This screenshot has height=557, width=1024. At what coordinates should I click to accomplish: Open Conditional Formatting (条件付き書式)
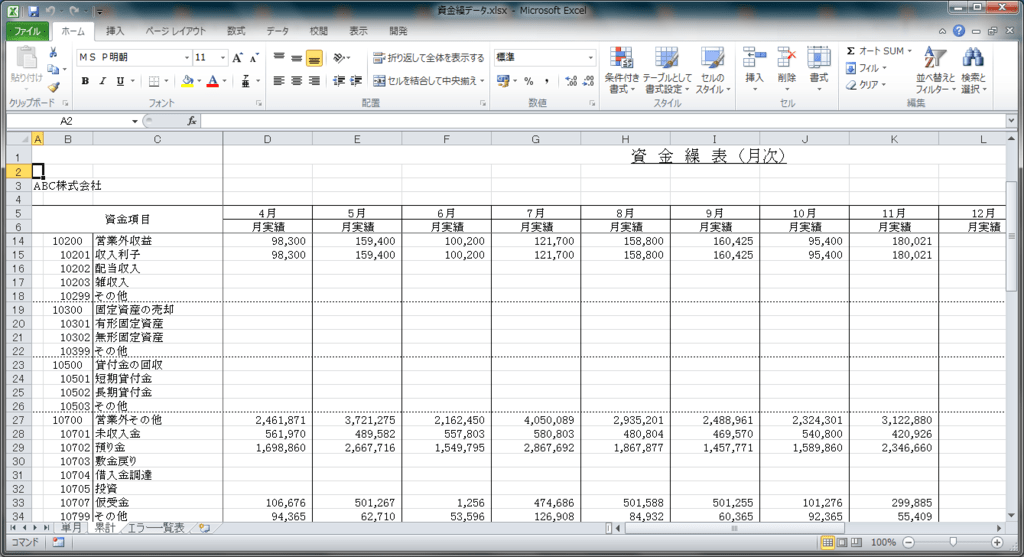click(622, 69)
